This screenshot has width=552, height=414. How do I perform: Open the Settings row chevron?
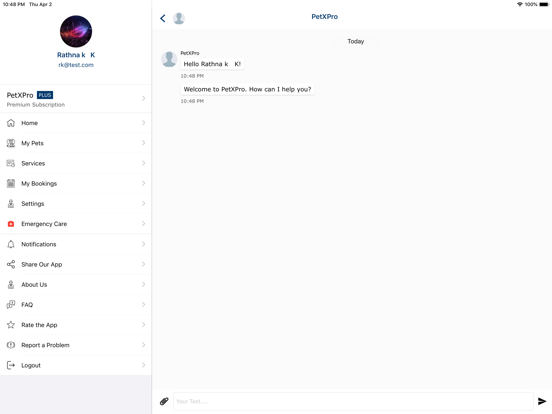pyautogui.click(x=143, y=203)
